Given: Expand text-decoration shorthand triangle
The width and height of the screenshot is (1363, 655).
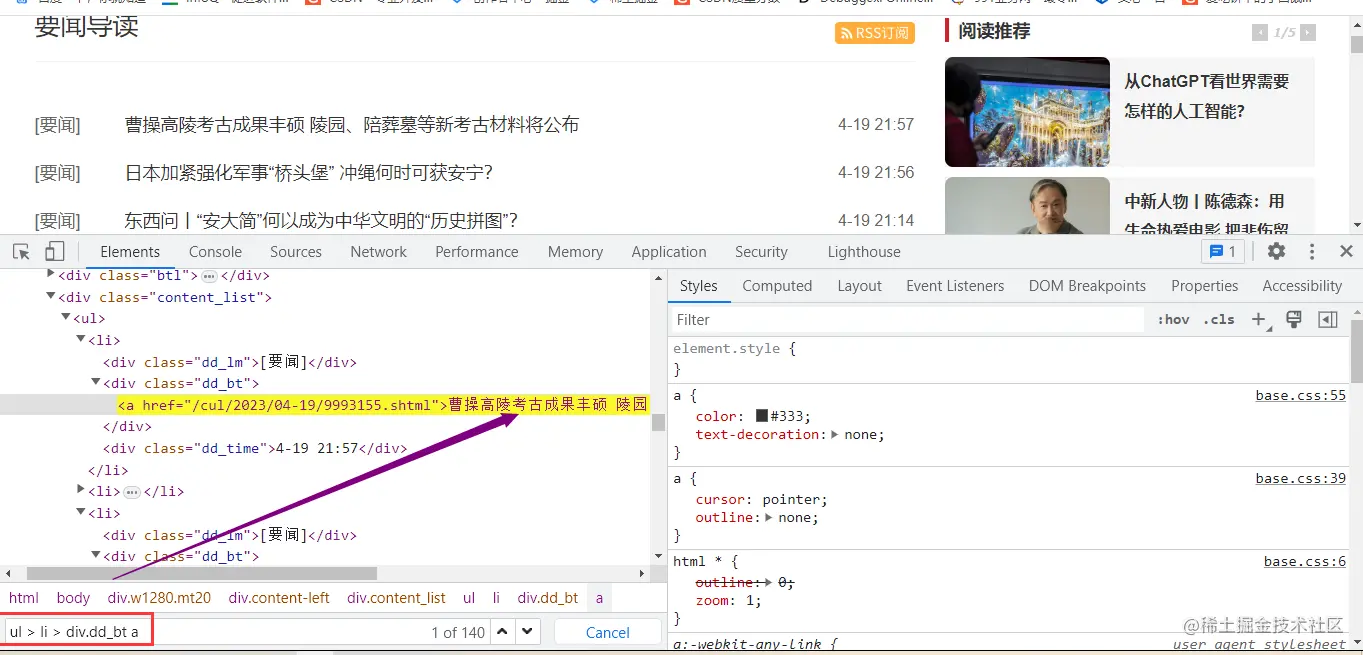Looking at the screenshot, I should 835,435.
